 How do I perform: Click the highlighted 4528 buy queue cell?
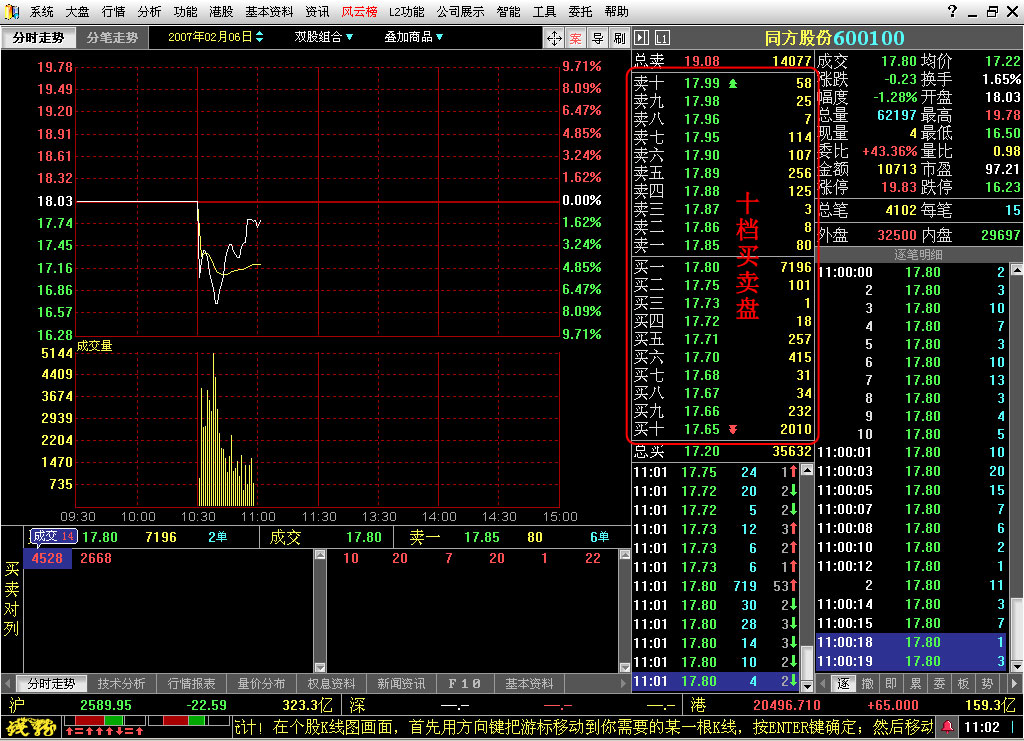(47, 558)
